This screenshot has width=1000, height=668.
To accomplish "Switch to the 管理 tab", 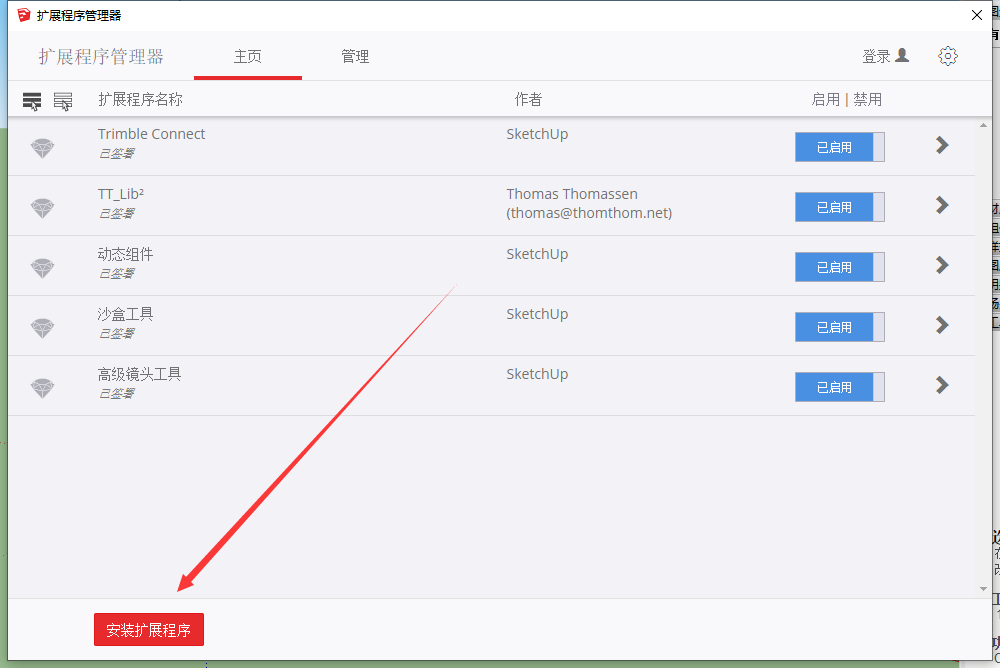I will pyautogui.click(x=355, y=57).
